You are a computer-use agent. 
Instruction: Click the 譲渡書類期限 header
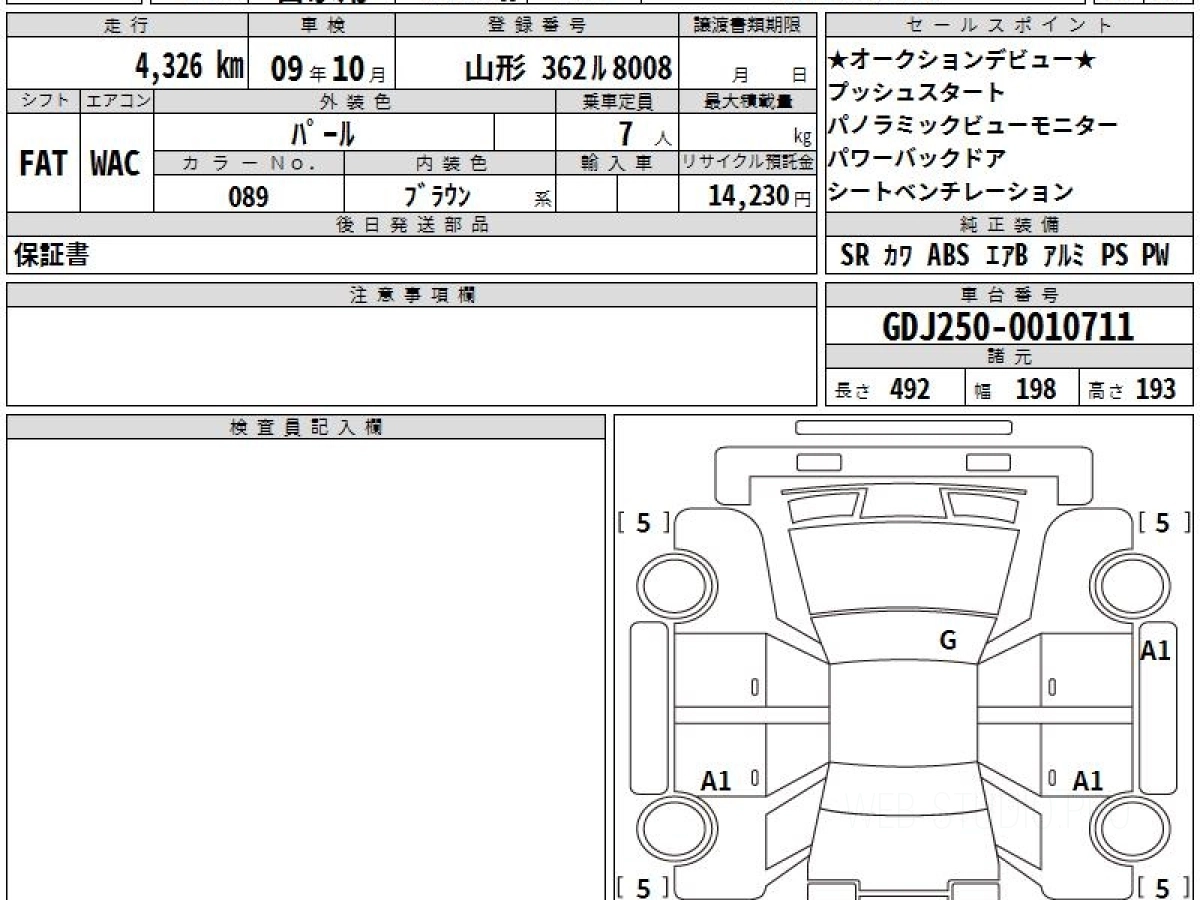748,26
